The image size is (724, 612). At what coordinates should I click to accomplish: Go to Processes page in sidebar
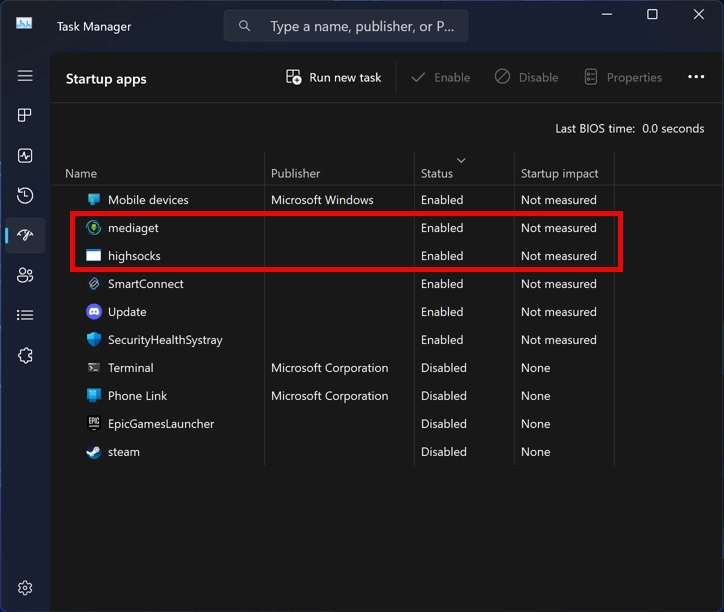[x=25, y=115]
